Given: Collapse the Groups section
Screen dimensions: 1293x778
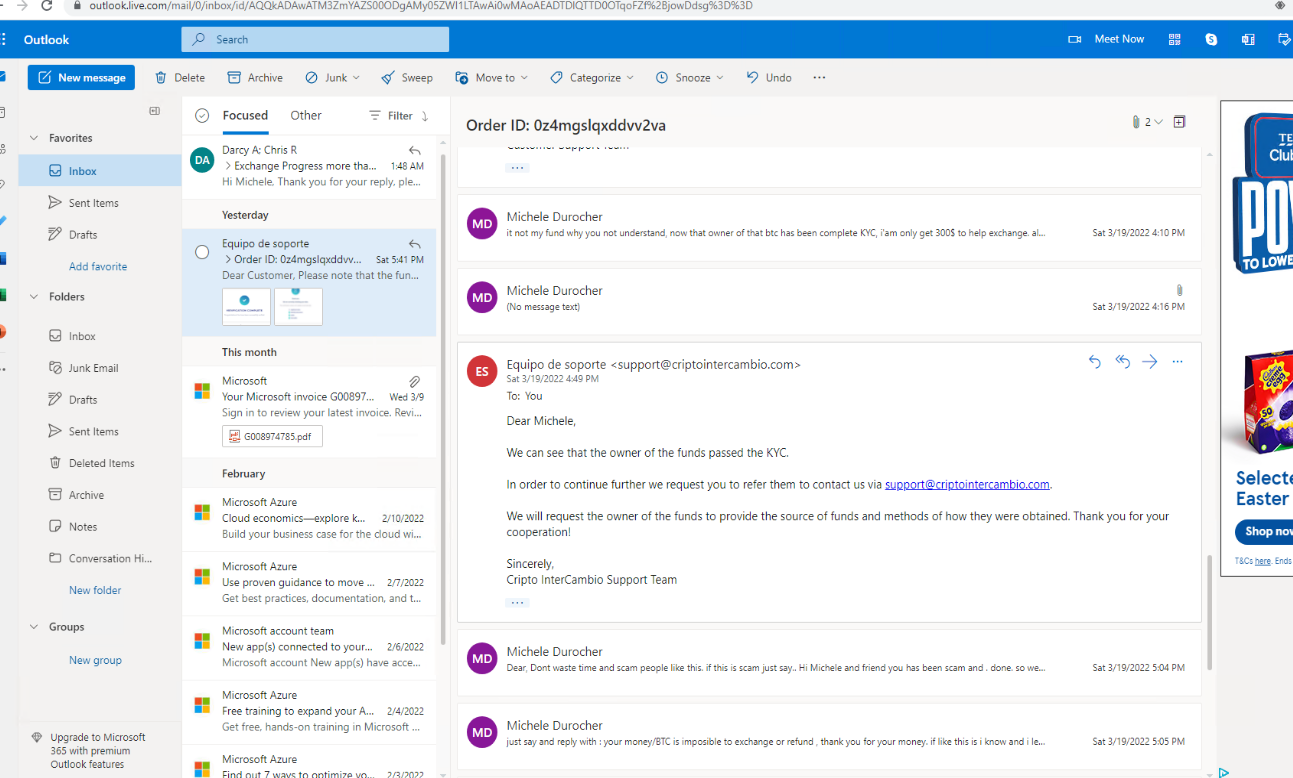Looking at the screenshot, I should click(34, 627).
